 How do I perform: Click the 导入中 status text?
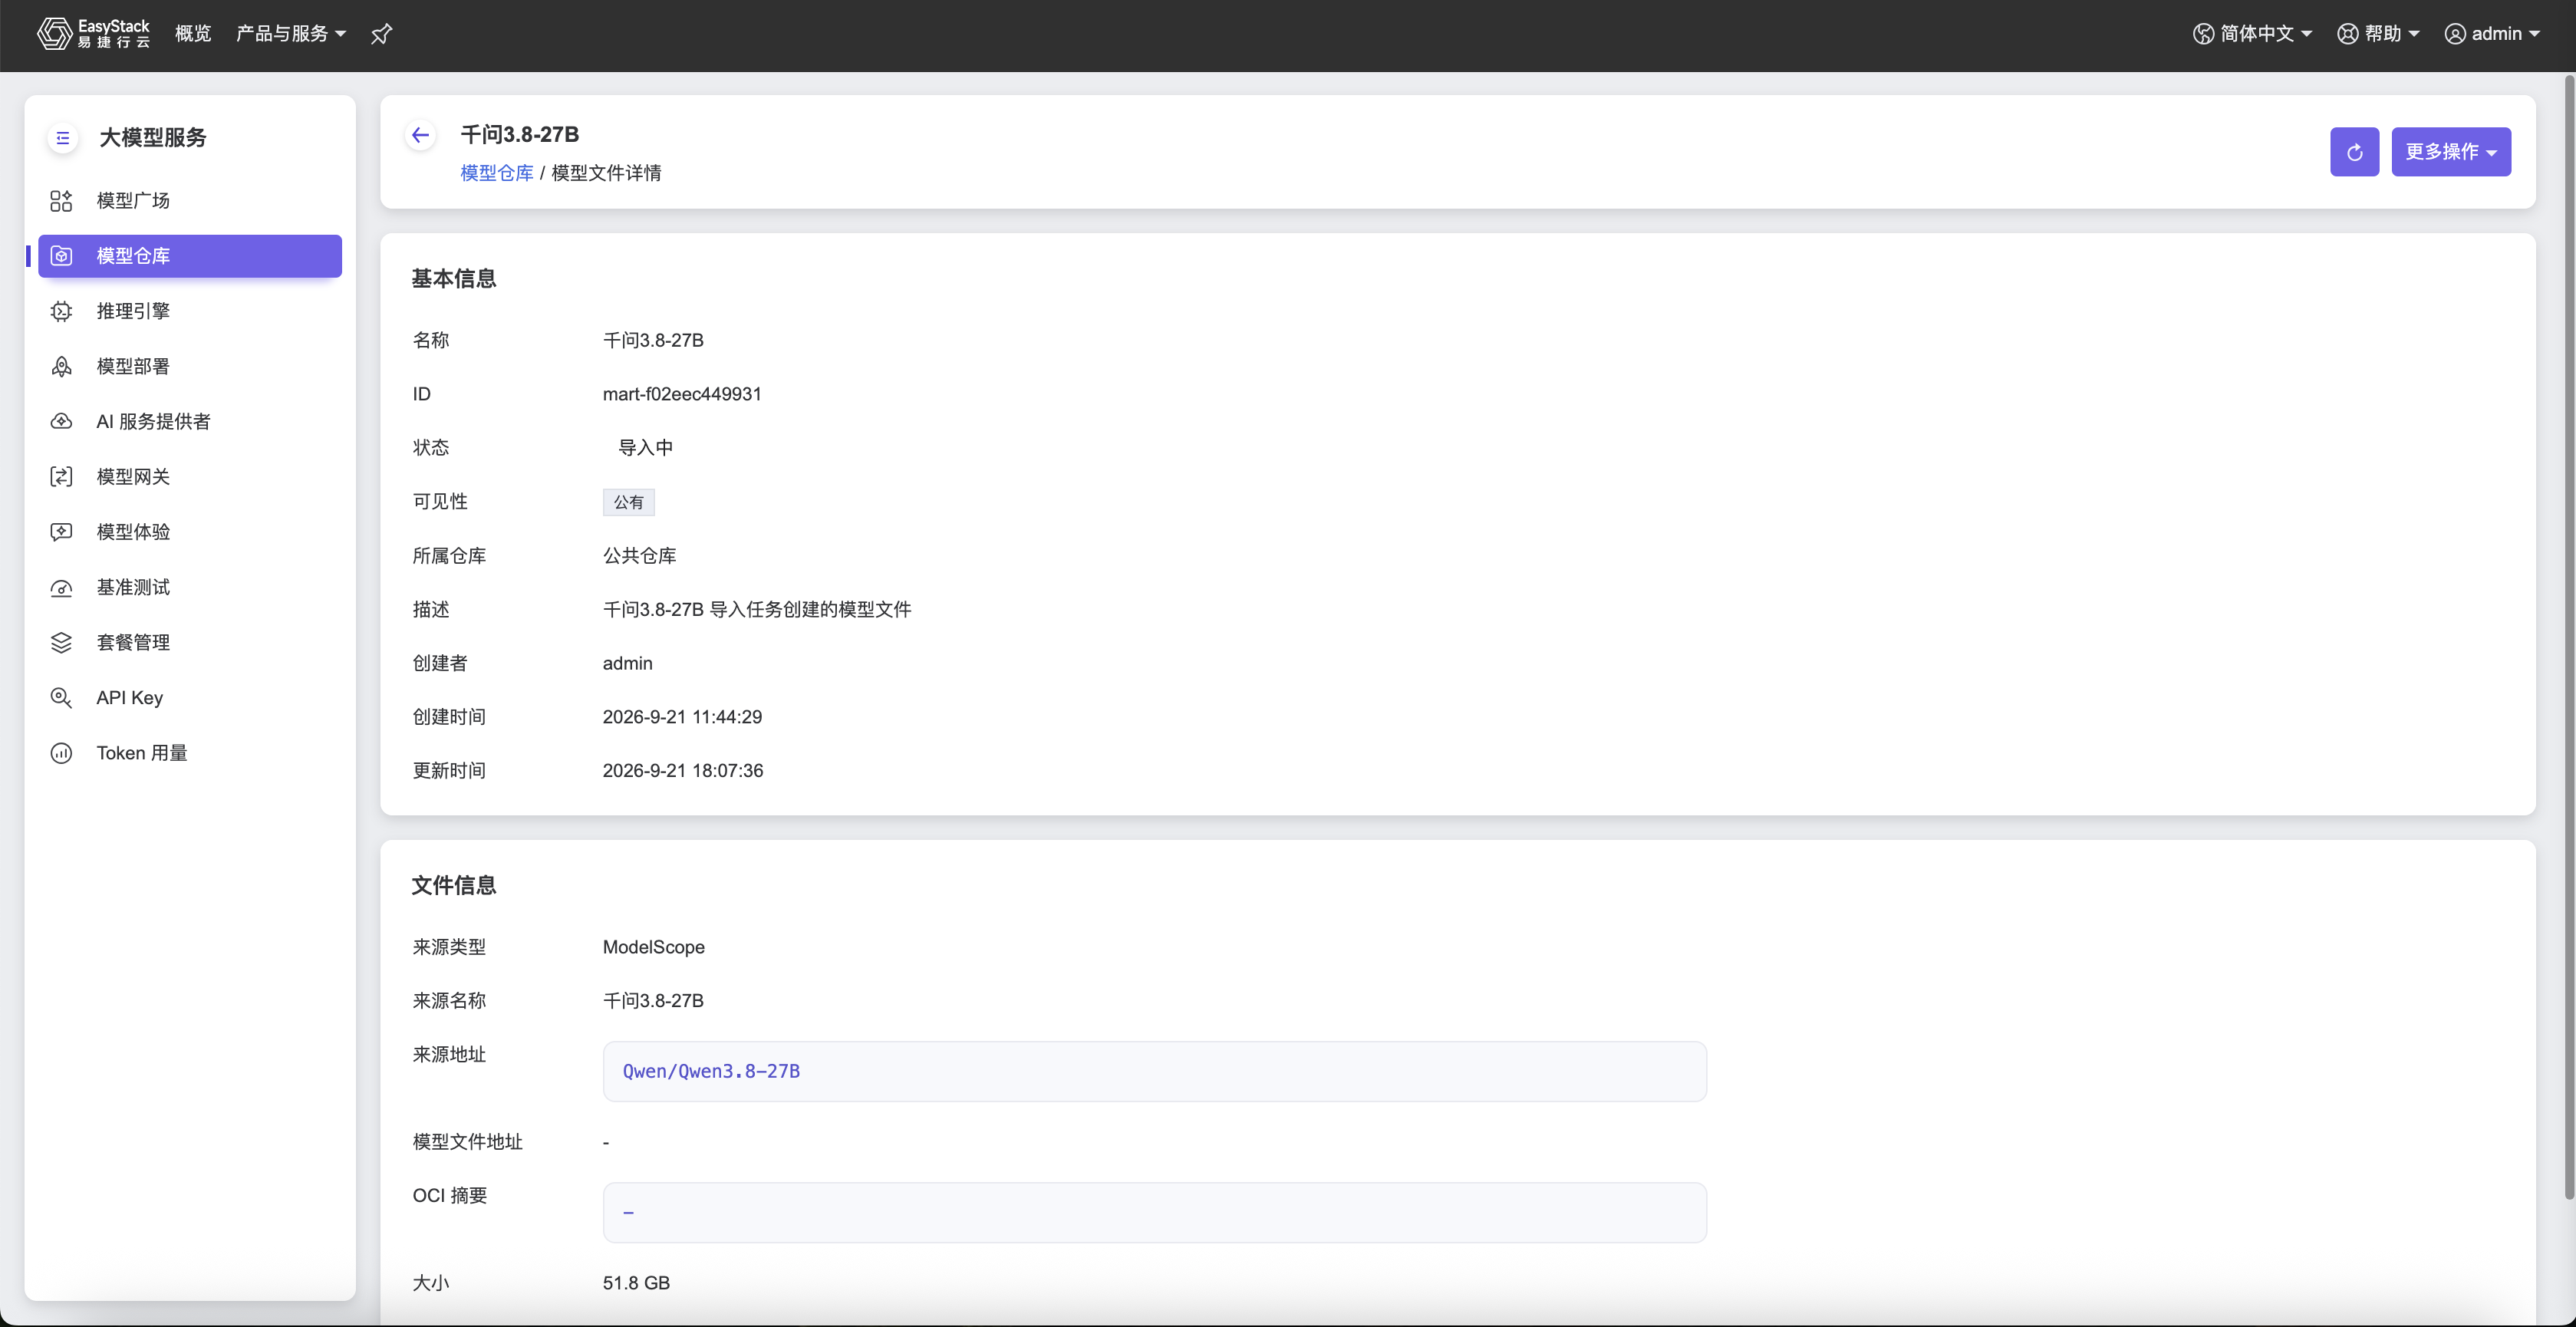646,448
